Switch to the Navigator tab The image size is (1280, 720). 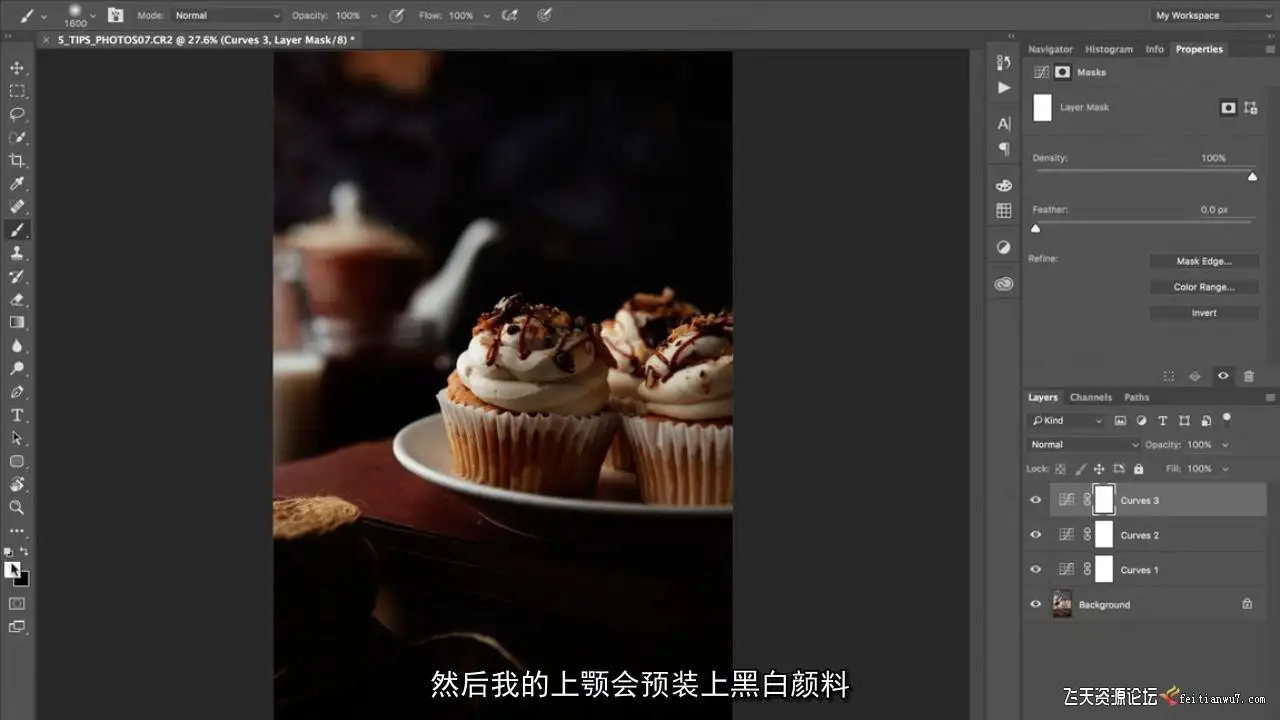point(1050,49)
